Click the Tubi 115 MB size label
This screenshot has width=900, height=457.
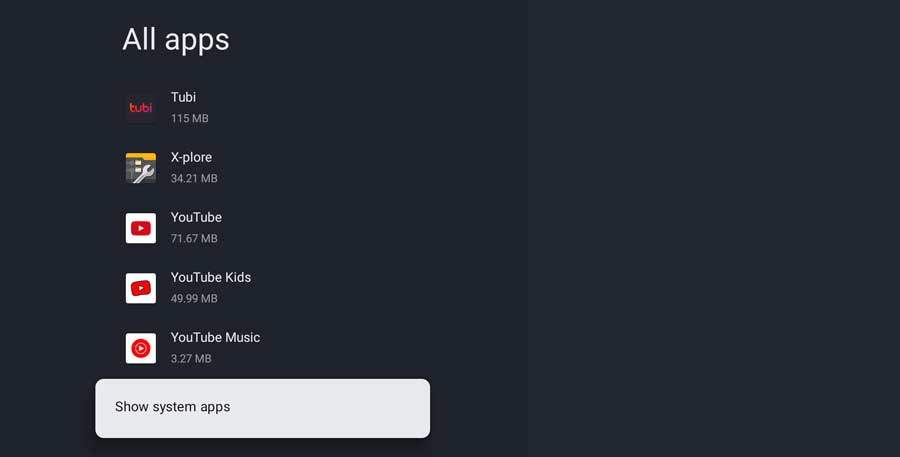pos(189,118)
